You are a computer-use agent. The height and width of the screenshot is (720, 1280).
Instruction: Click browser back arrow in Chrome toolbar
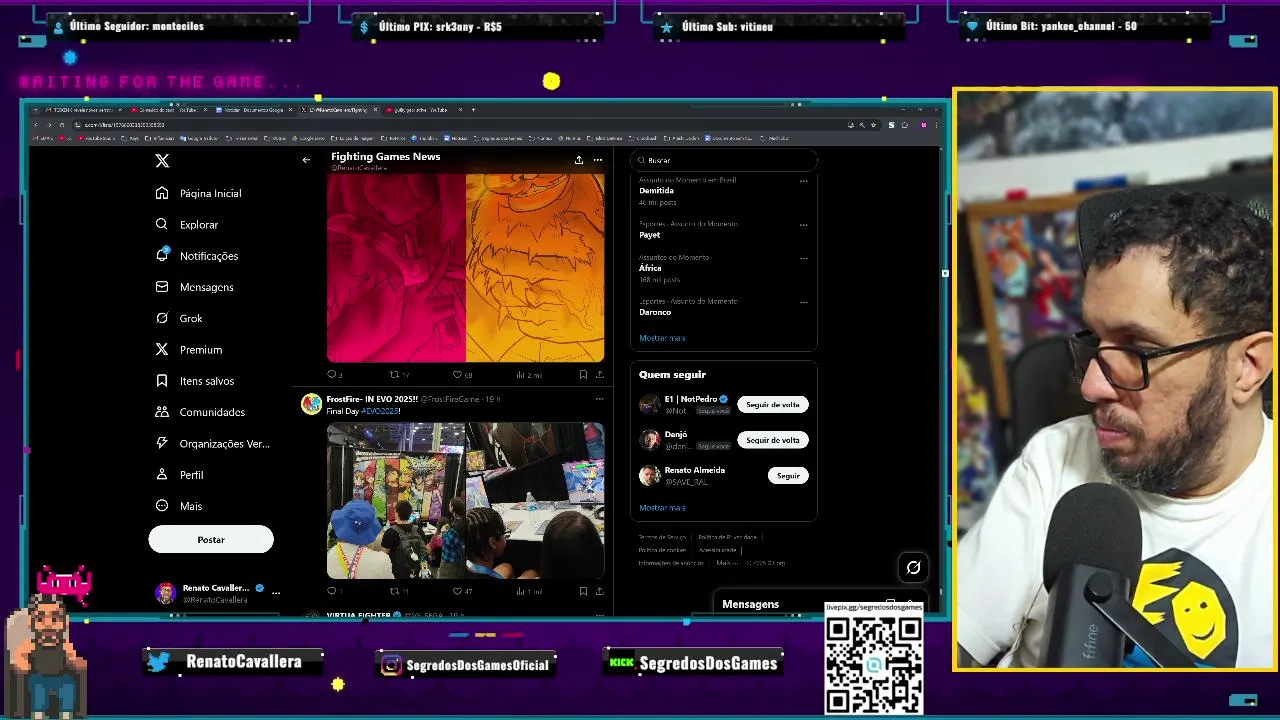coord(36,125)
